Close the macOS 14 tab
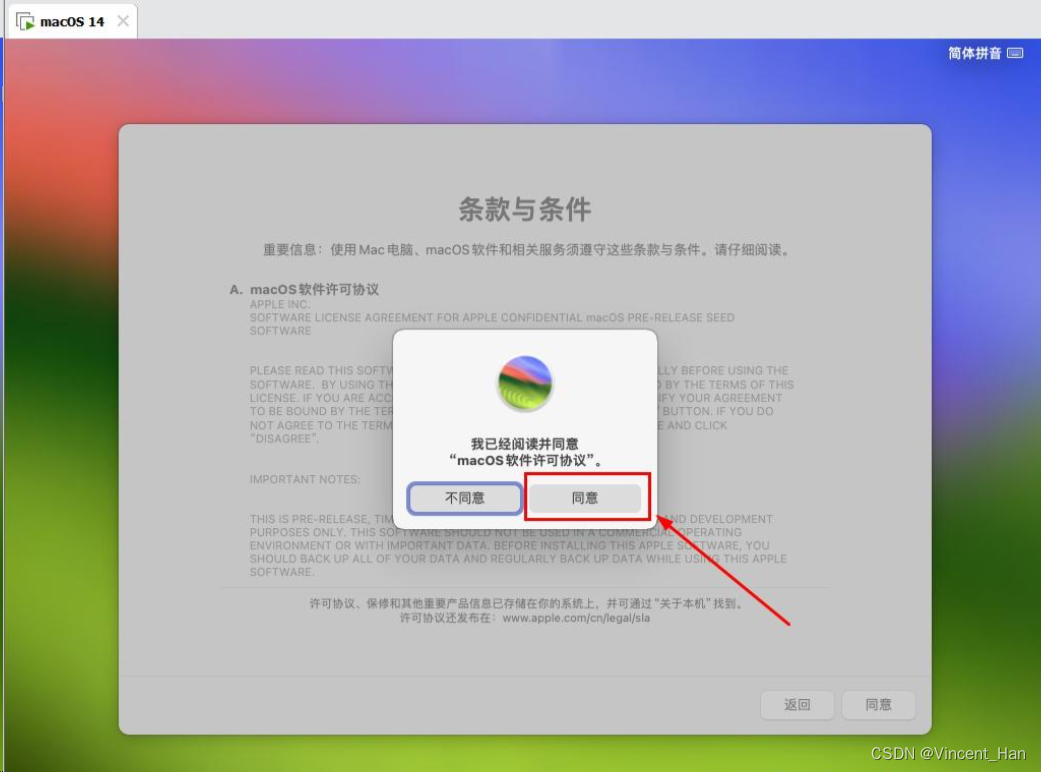The width and height of the screenshot is (1041, 772). (123, 21)
